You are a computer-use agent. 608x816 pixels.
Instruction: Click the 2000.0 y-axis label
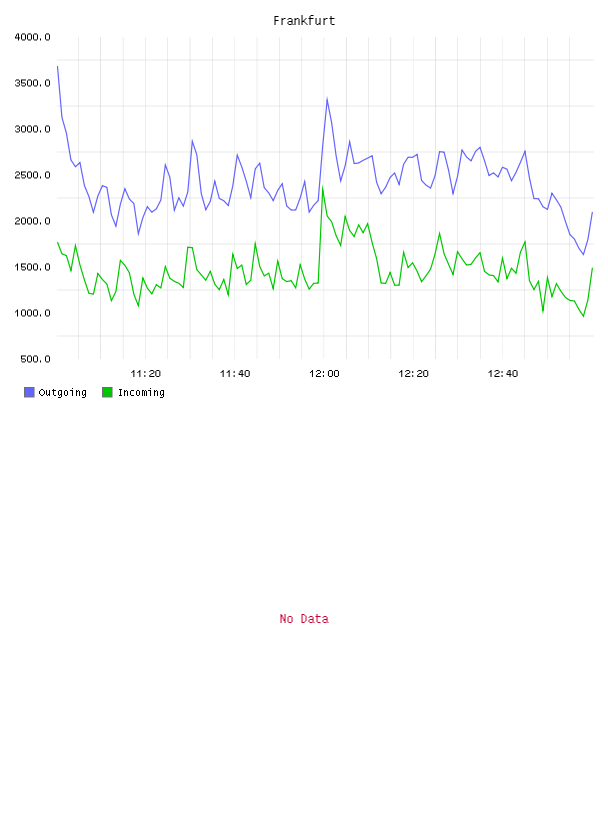[x=32, y=221]
